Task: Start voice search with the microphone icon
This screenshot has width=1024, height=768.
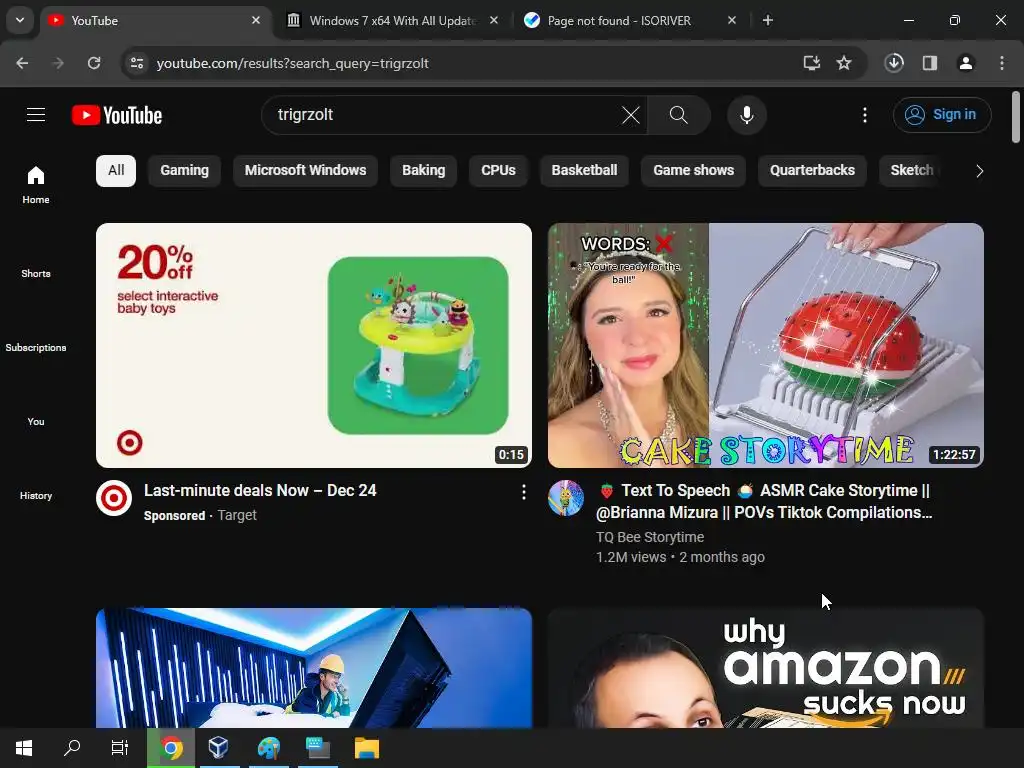Action: (x=746, y=116)
